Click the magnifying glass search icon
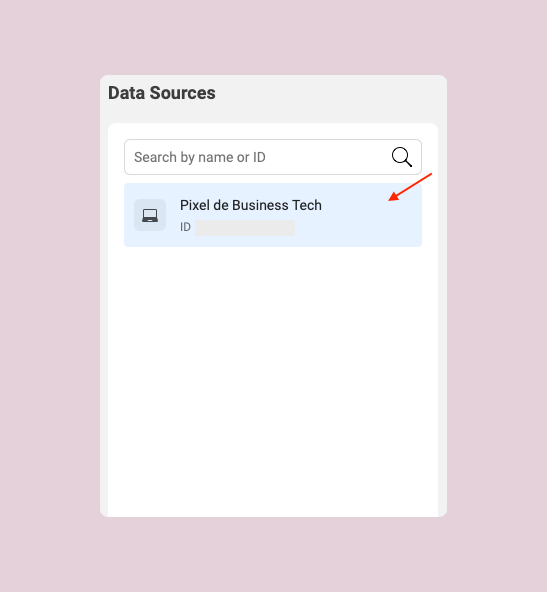Screen dimensions: 547x592 point(402,157)
